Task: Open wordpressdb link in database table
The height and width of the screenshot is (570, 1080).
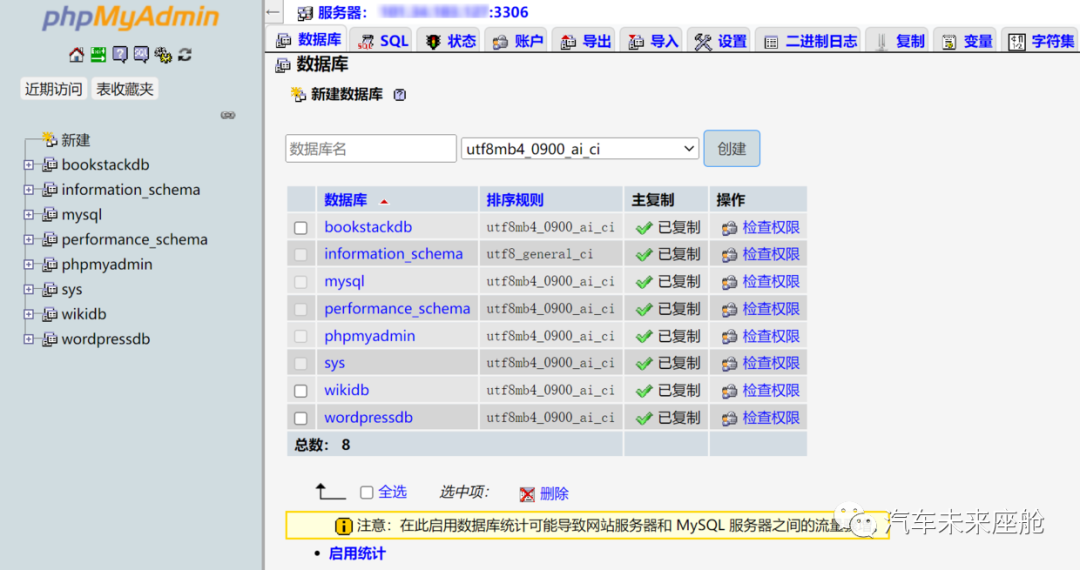Action: [368, 418]
